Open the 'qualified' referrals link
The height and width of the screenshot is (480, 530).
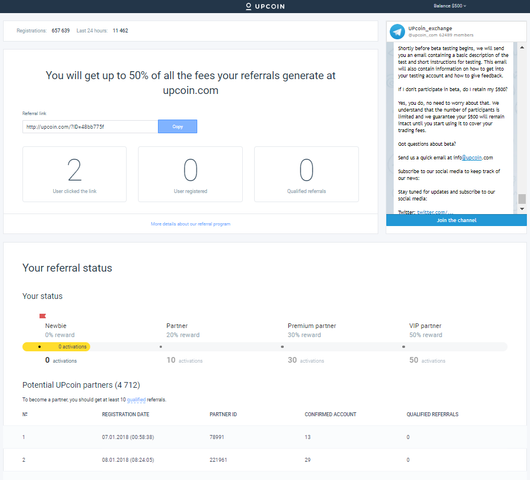click(x=136, y=400)
